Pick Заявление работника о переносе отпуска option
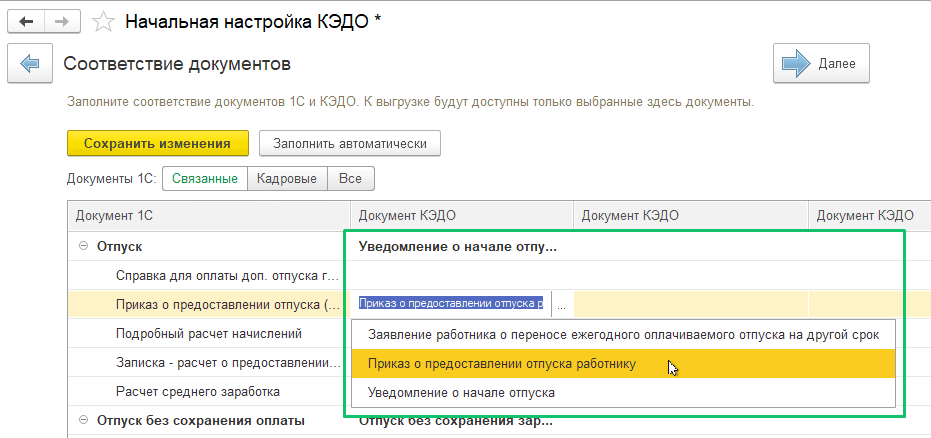The width and height of the screenshot is (931, 438). 623,335
